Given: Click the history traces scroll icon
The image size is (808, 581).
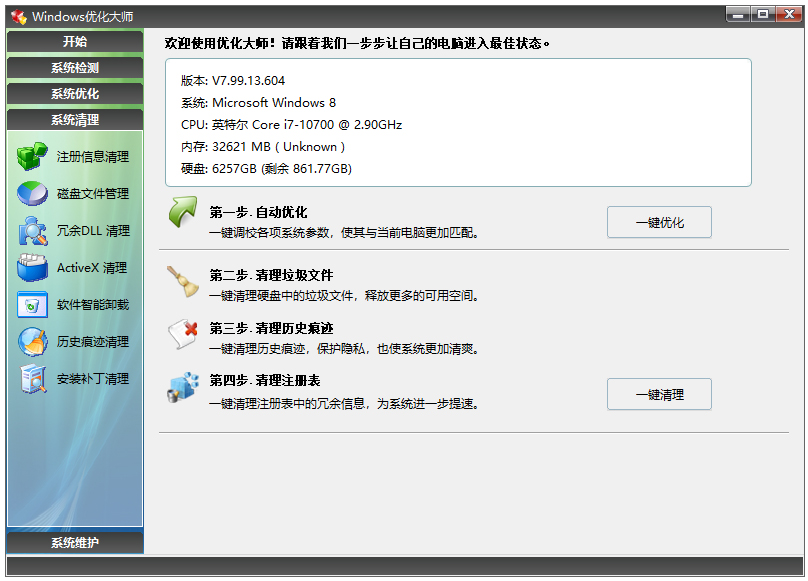Looking at the screenshot, I should pyautogui.click(x=183, y=335).
